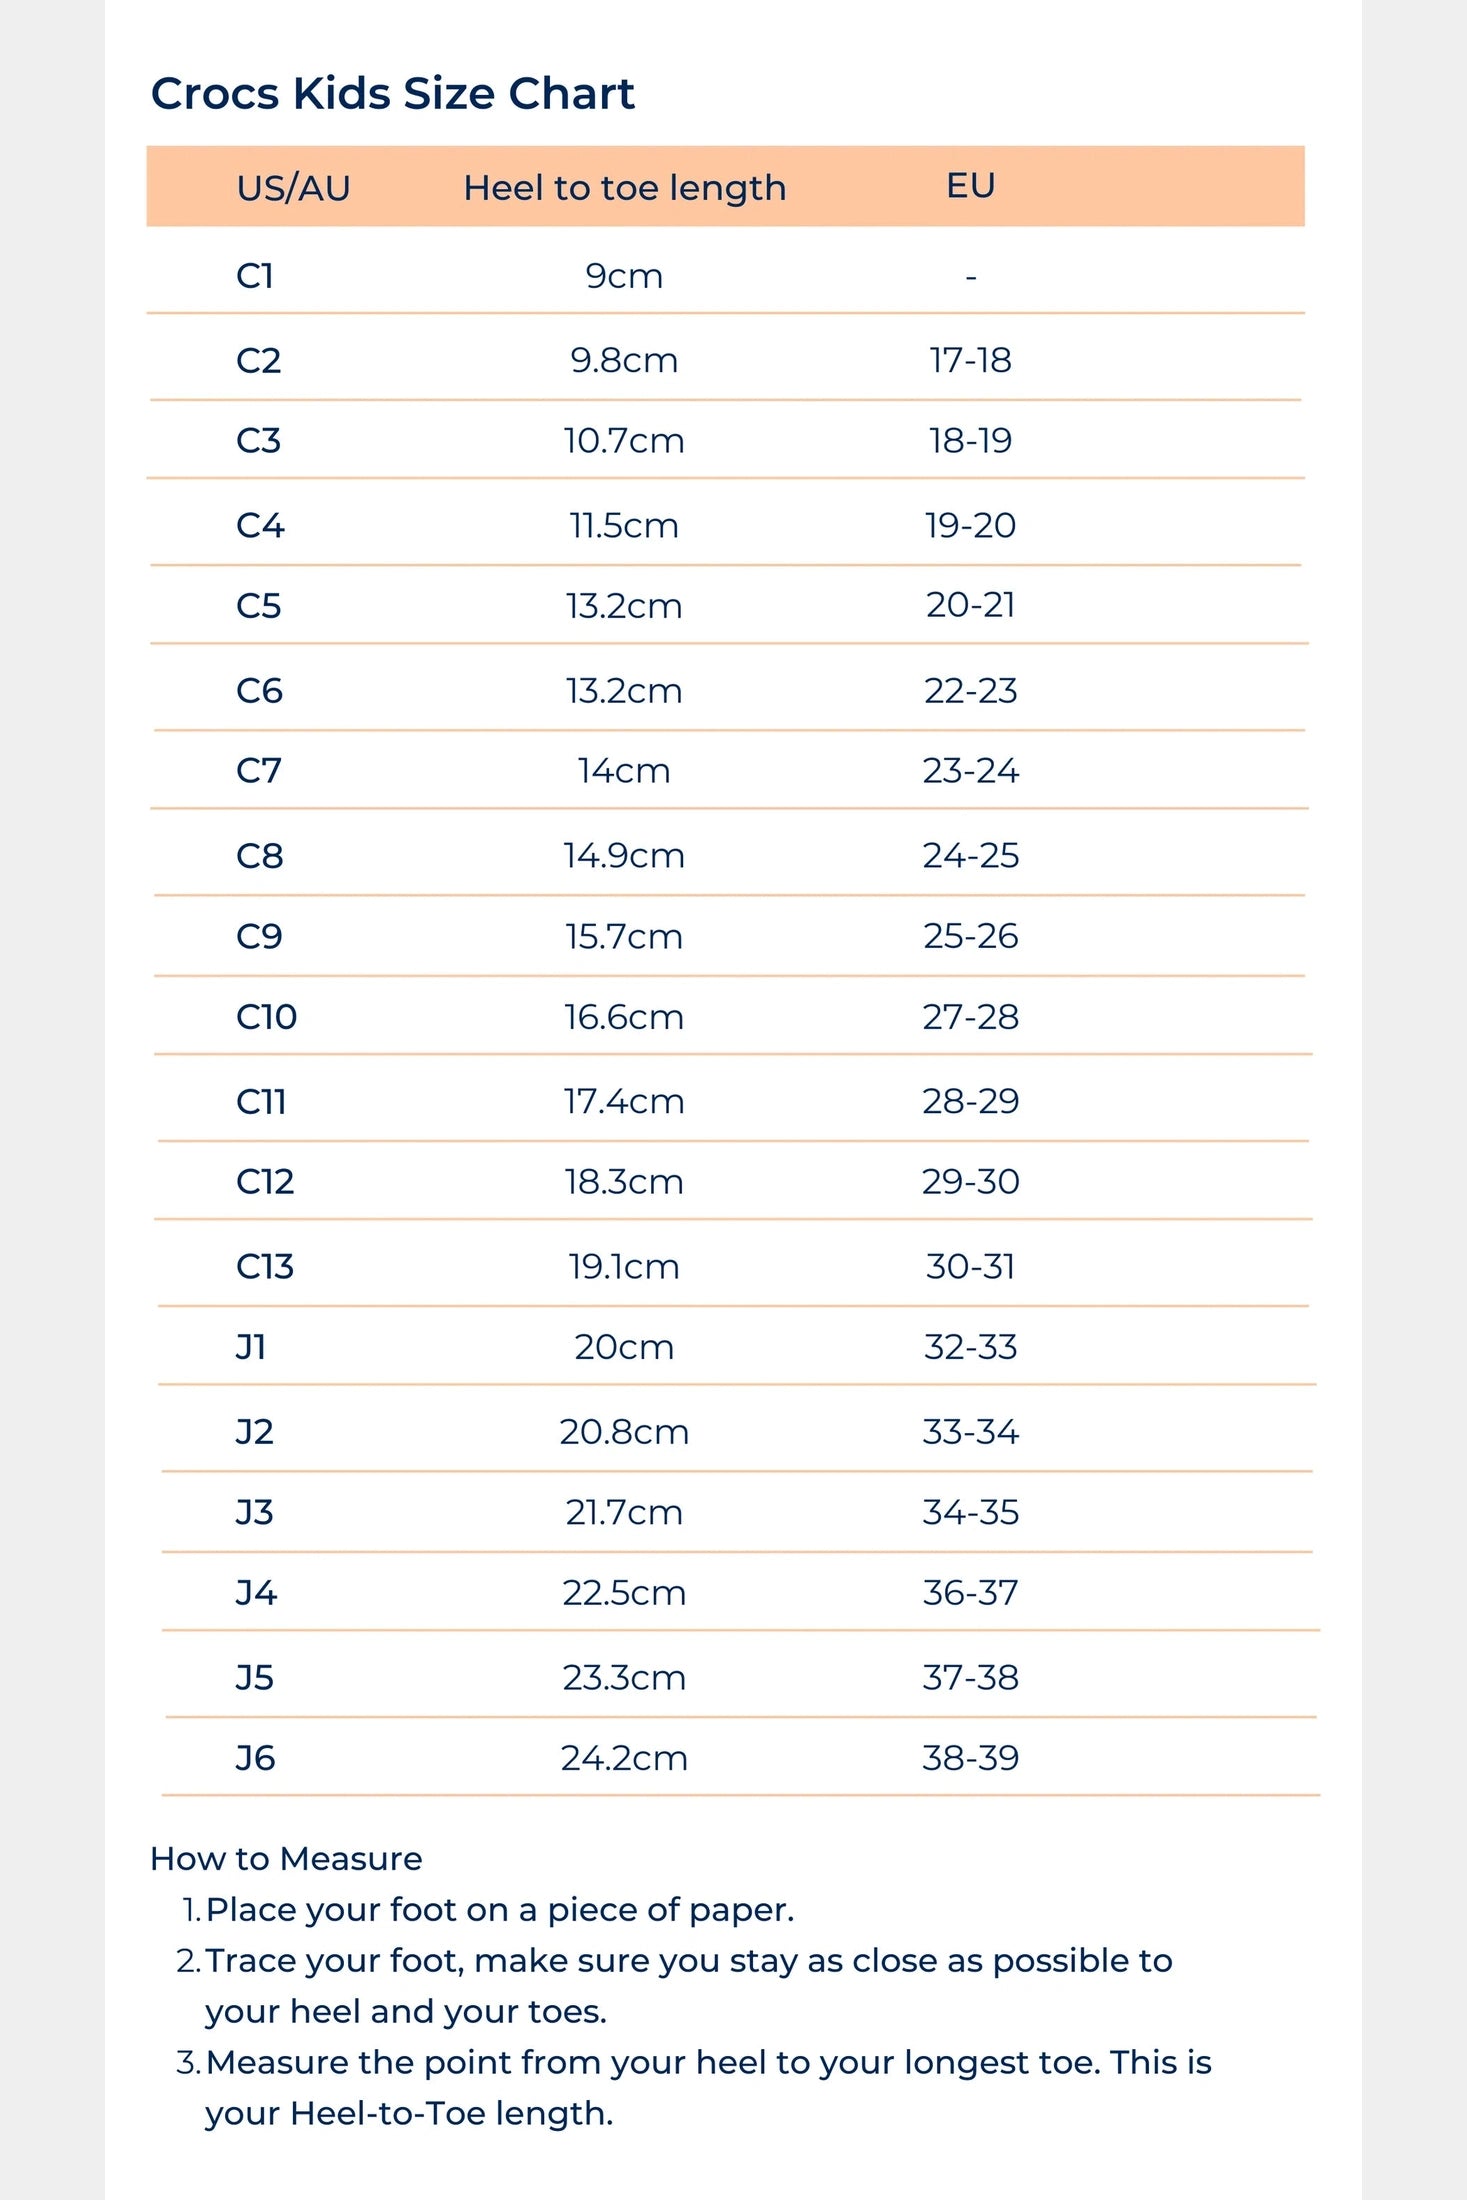Click the 14cm heel to toe length
Viewport: 1467px width, 2200px height.
point(624,771)
